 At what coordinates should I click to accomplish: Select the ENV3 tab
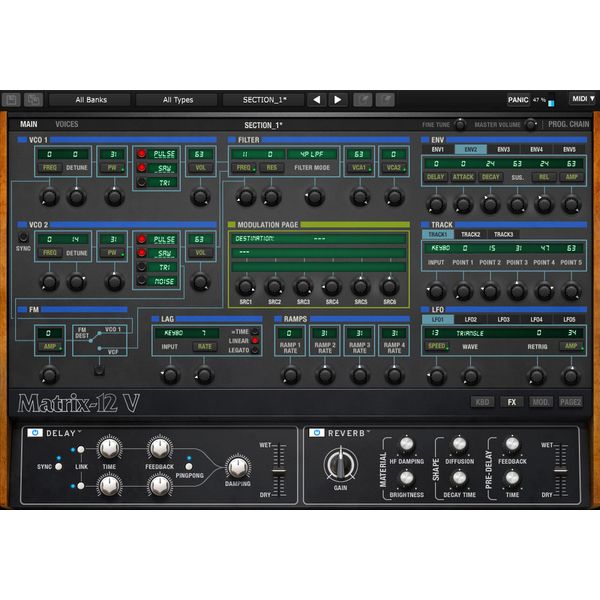(504, 149)
